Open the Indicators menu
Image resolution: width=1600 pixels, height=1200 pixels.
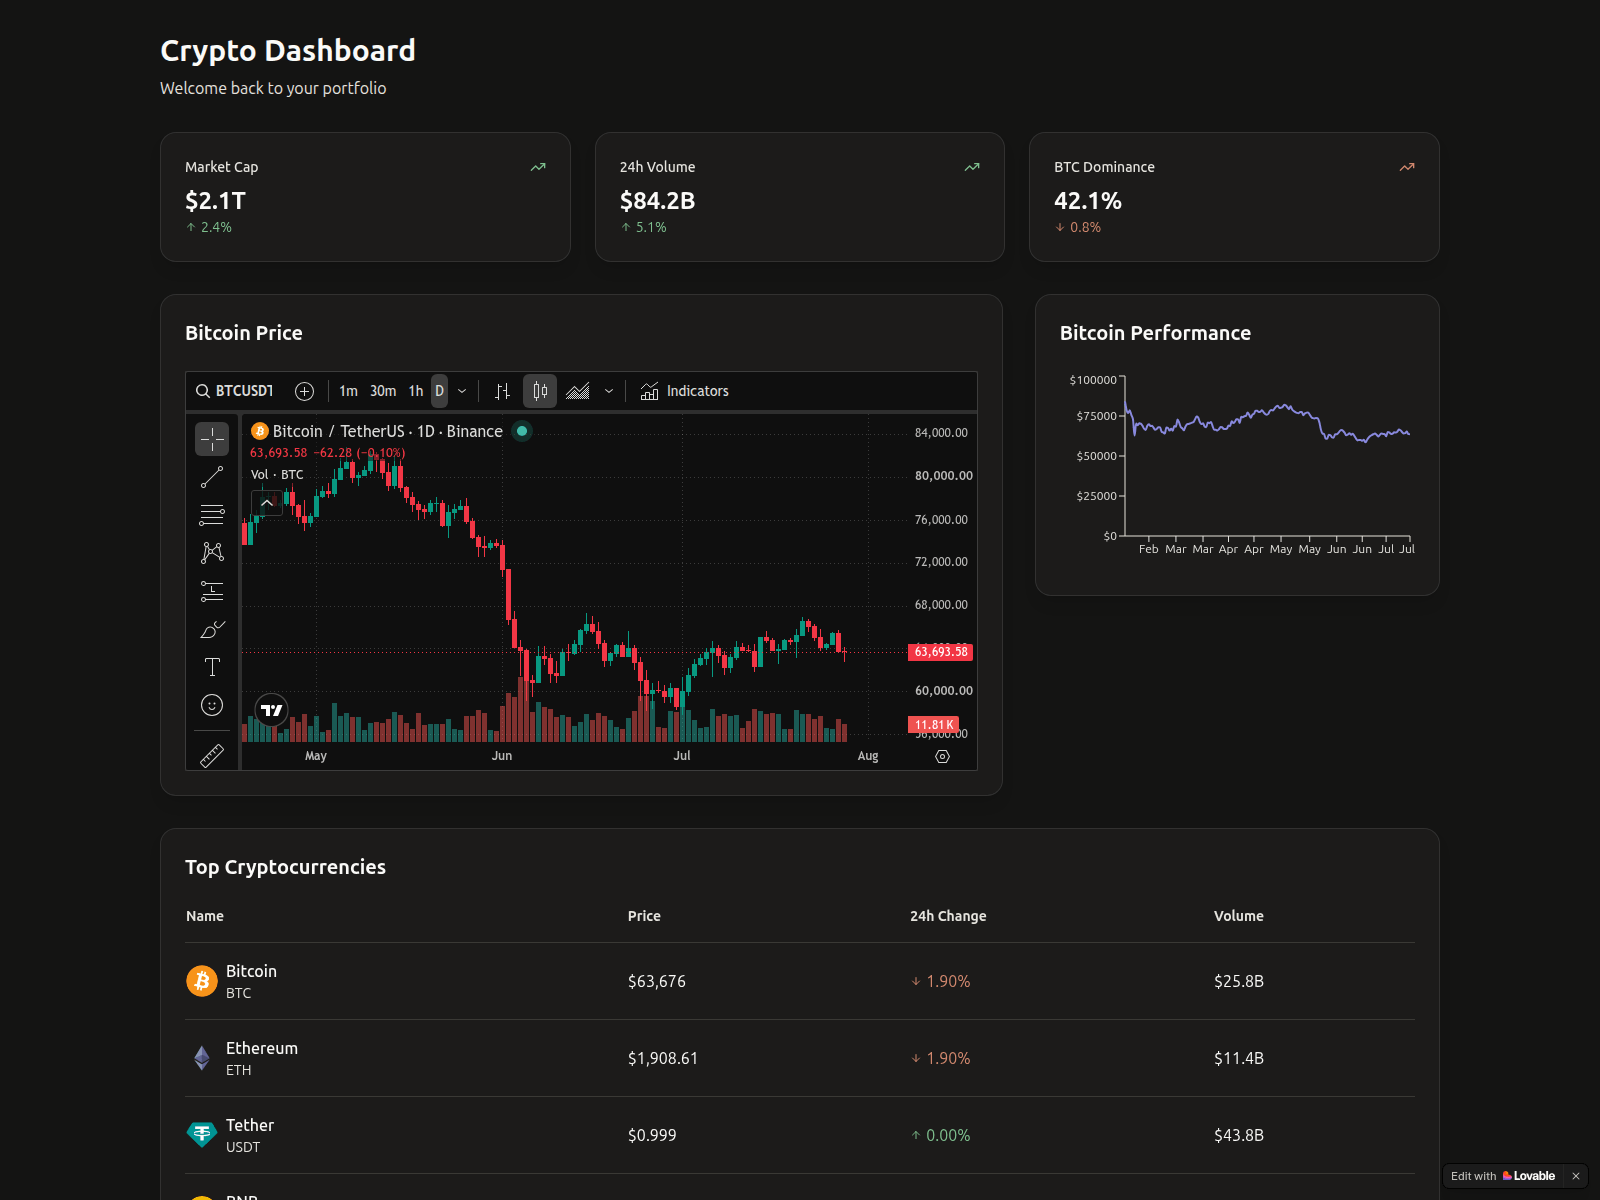point(685,391)
